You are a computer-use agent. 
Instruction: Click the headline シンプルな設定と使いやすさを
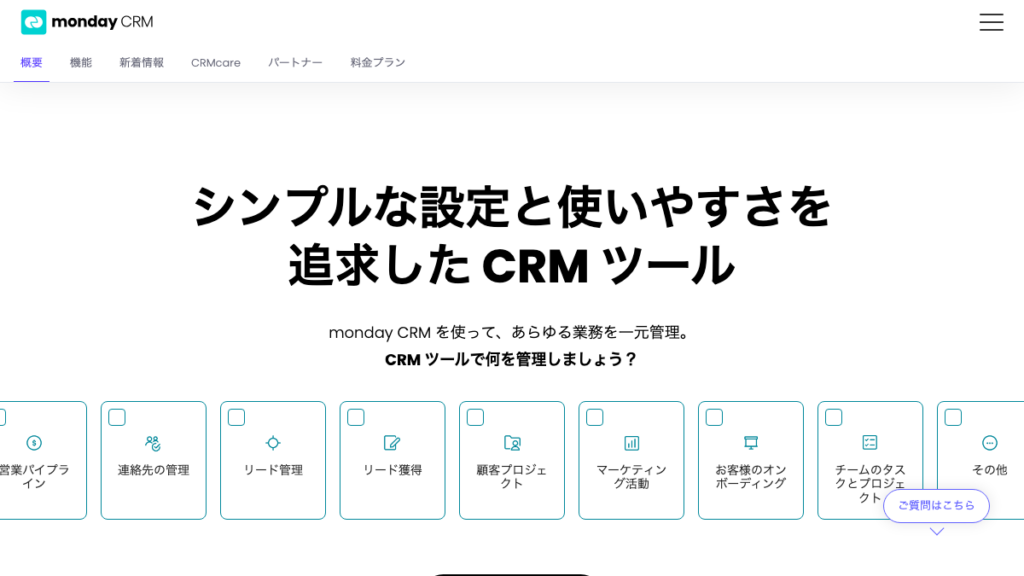click(512, 207)
